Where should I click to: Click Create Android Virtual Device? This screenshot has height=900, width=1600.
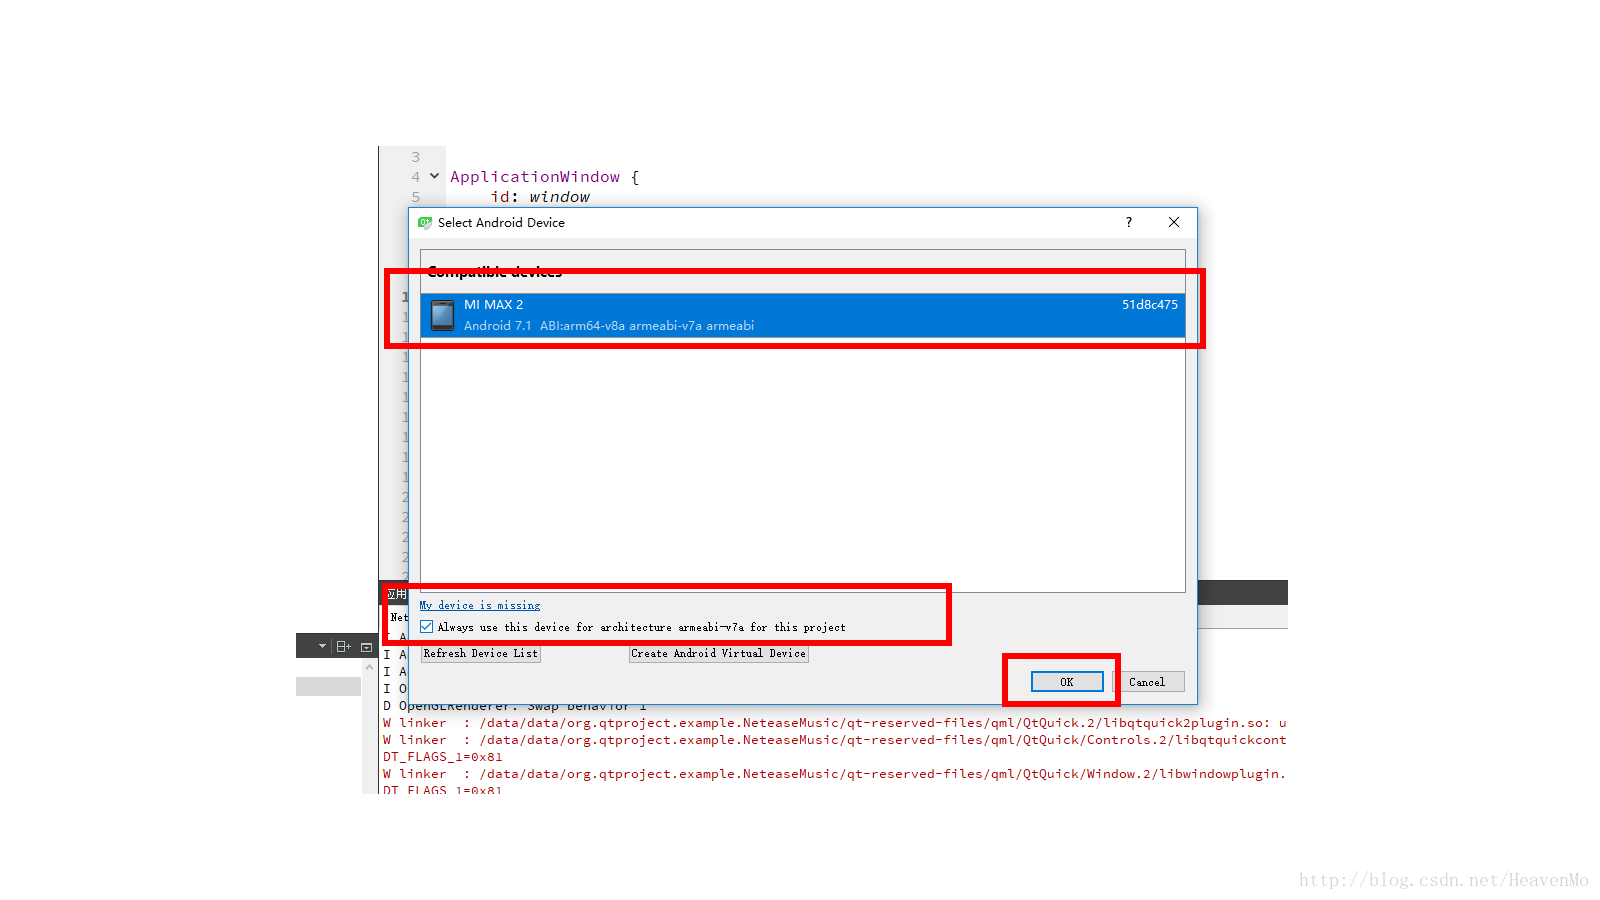[x=718, y=653]
